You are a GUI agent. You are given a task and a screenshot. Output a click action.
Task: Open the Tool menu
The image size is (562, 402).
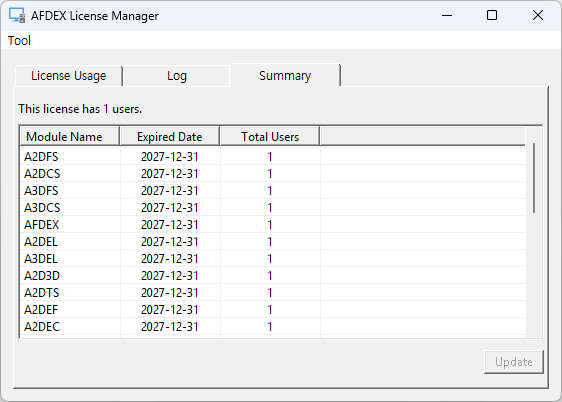19,40
